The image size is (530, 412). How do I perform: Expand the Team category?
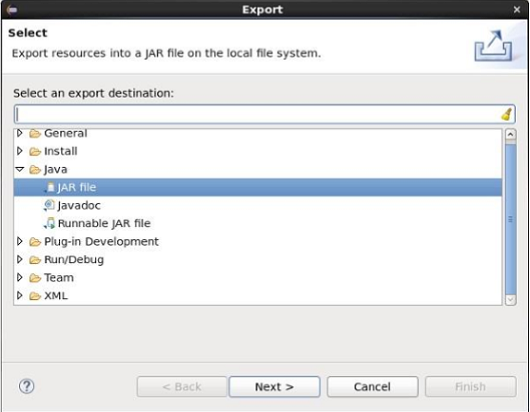(20, 277)
